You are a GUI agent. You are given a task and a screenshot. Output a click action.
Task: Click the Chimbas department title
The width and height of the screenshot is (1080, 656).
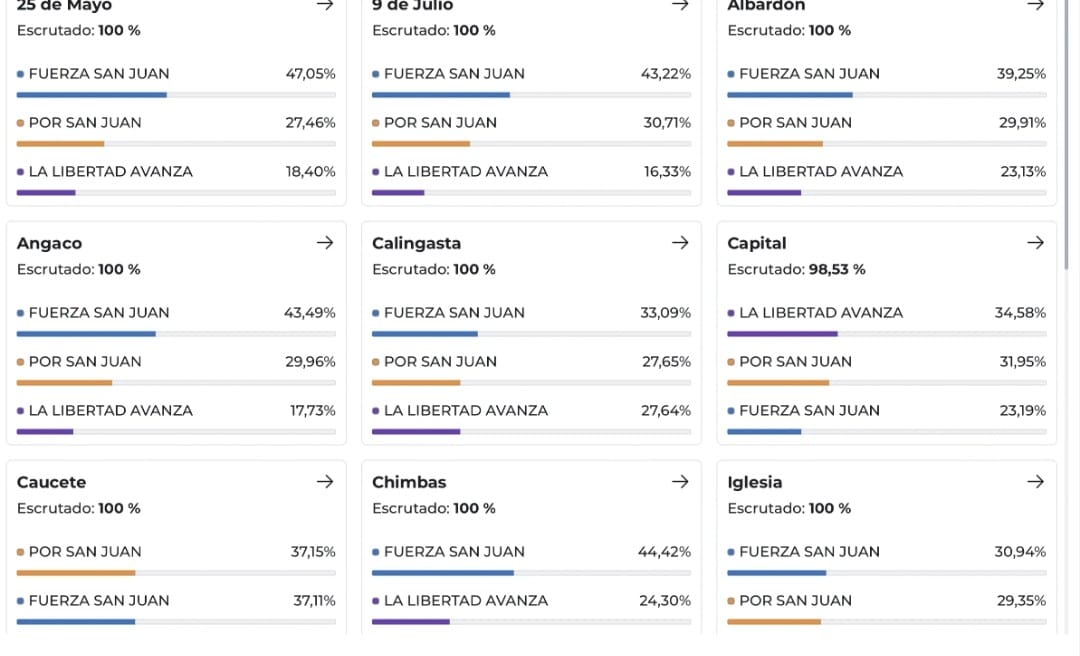pos(409,482)
